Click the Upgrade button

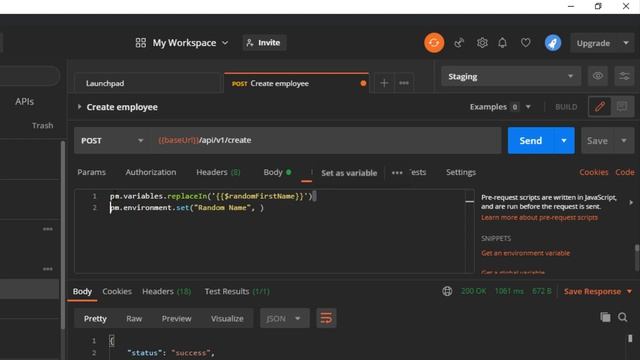tap(593, 43)
